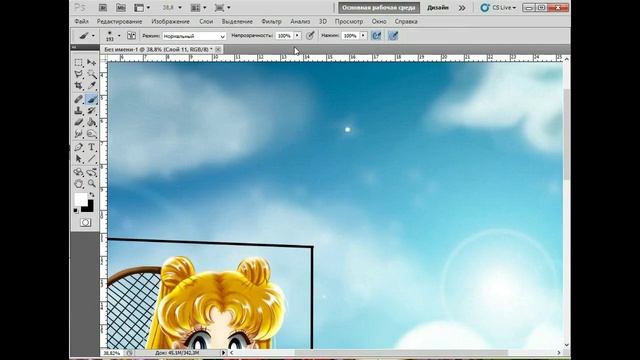Toggle the brush panel button
The height and width of the screenshot is (360, 640).
pos(131,36)
